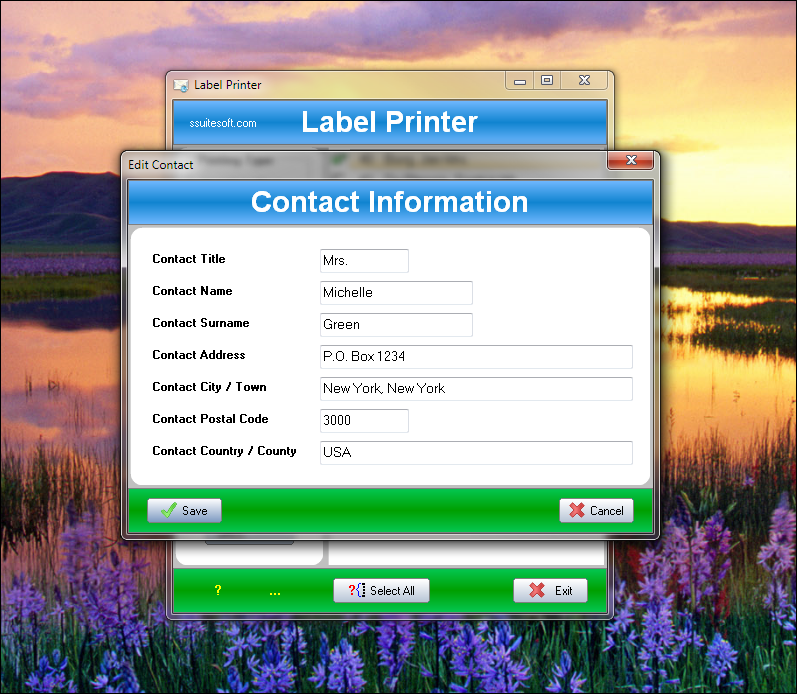
Task: Click the Contact Title field containing Mrs.
Action: pyautogui.click(x=364, y=261)
